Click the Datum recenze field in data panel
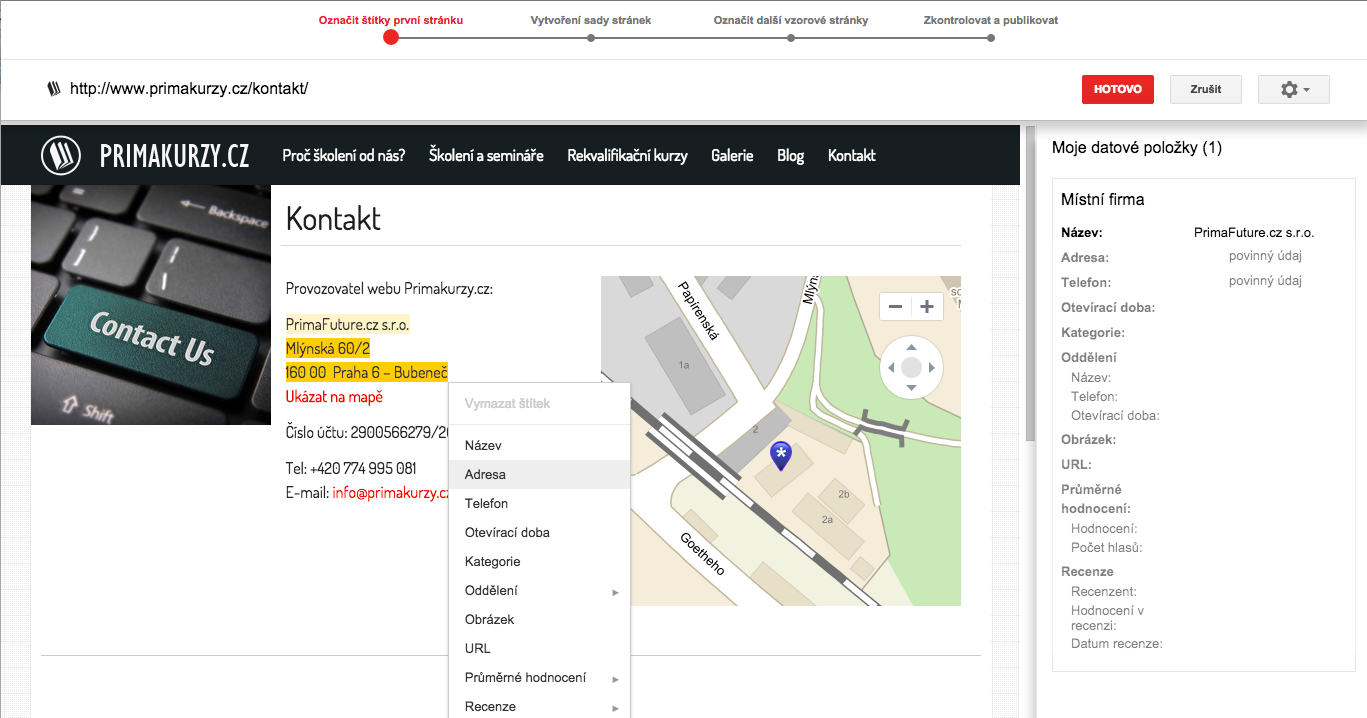Screen dimensions: 1367x718 tap(1117, 643)
